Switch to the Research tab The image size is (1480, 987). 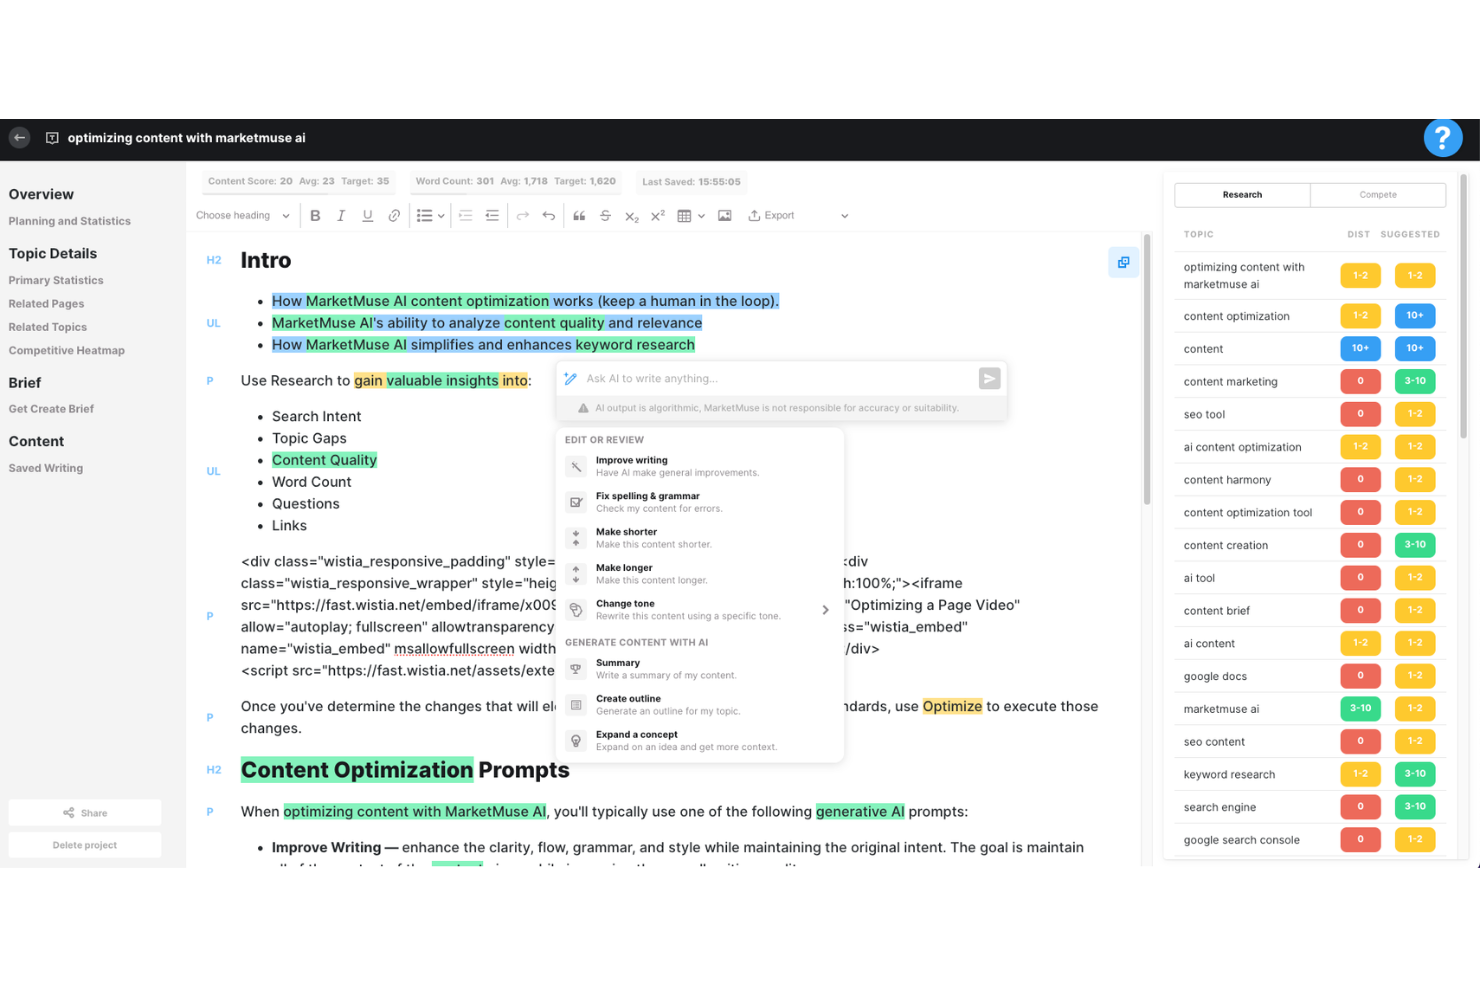pos(1242,195)
